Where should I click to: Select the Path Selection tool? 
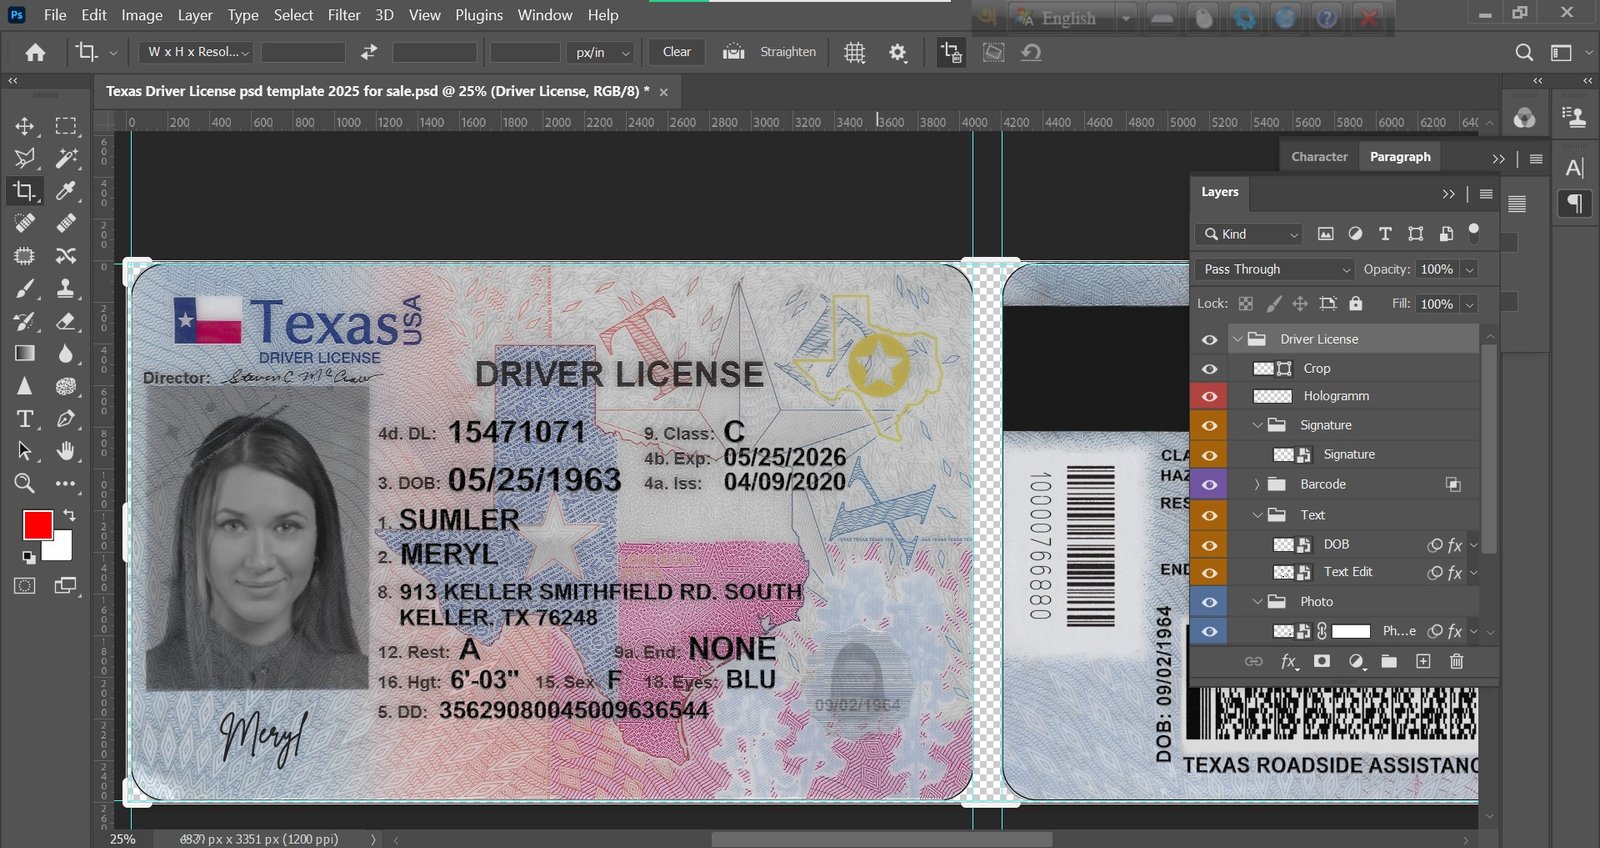pyautogui.click(x=24, y=451)
